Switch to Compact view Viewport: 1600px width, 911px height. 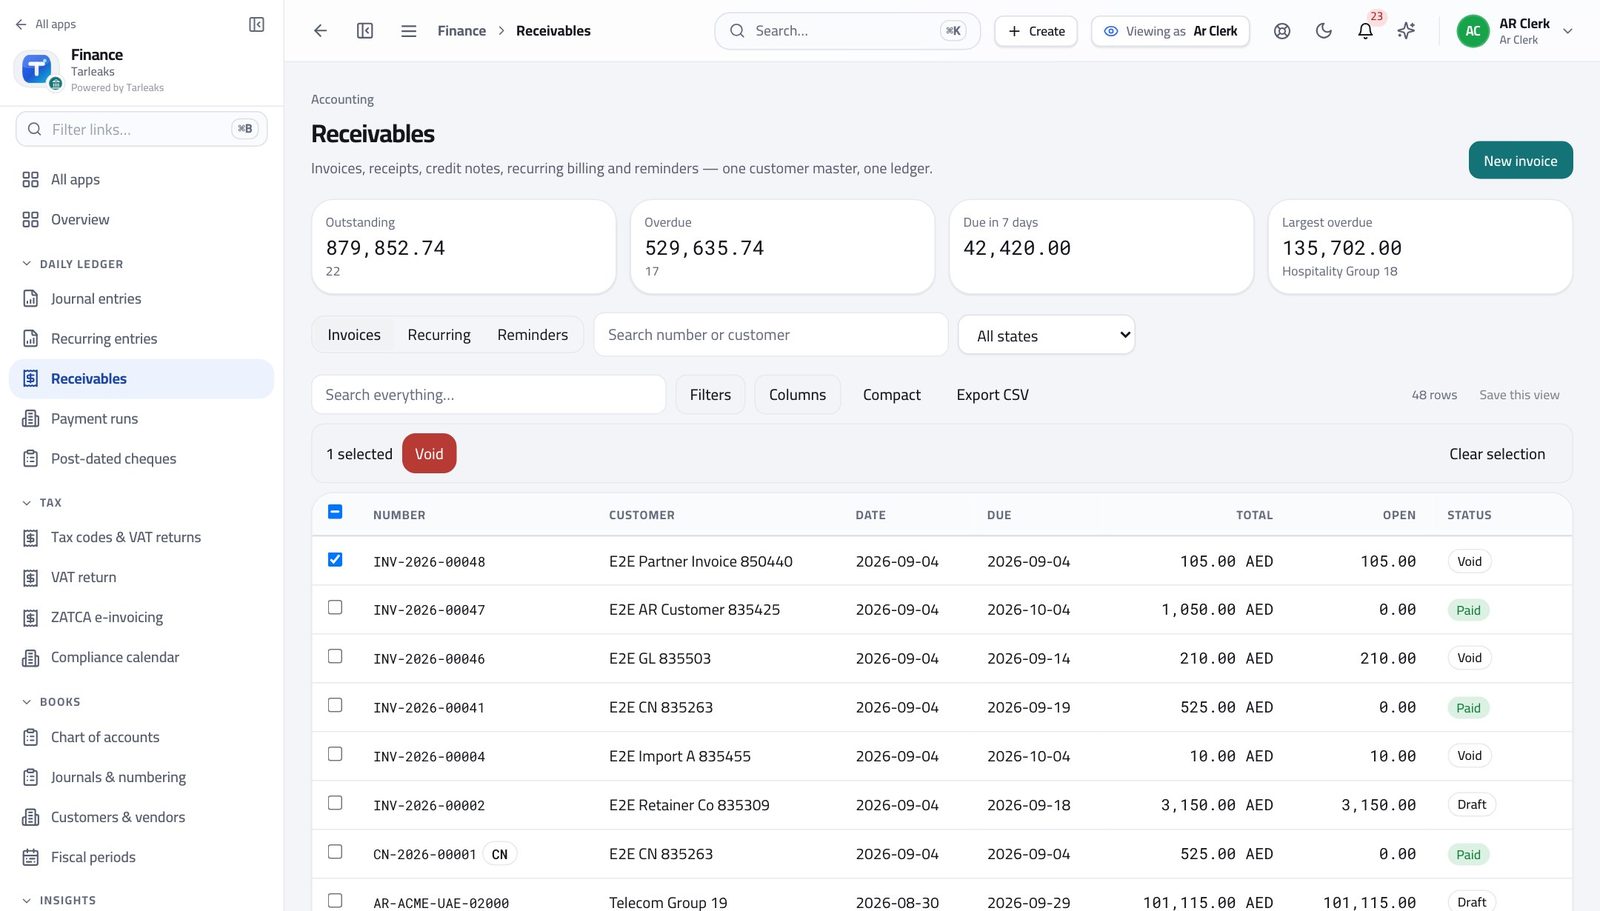pos(892,395)
